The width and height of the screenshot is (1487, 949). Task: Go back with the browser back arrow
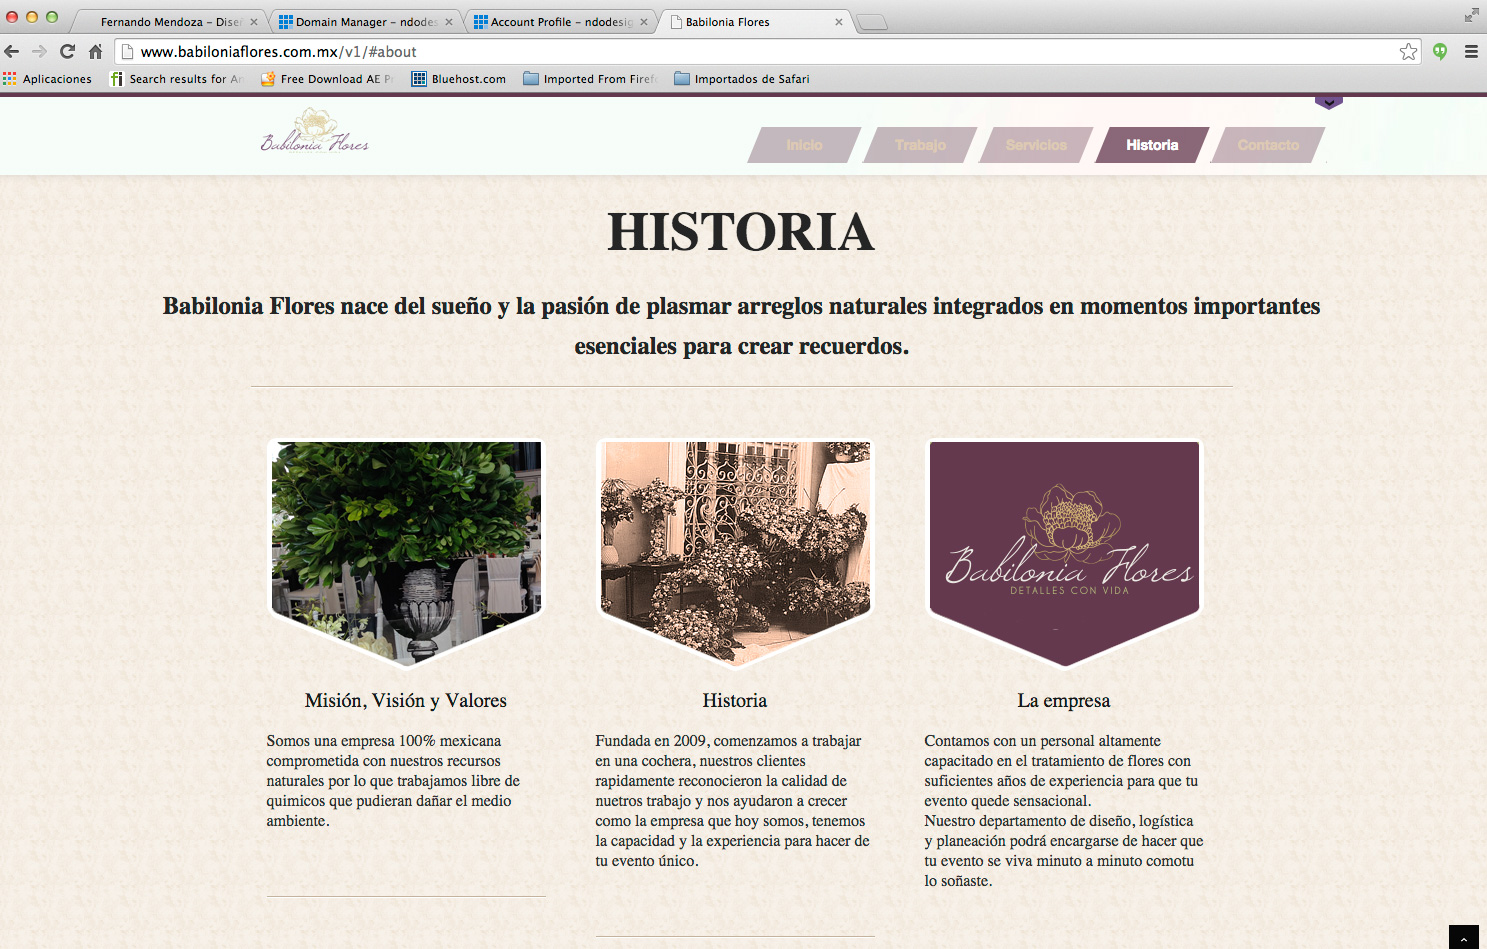pyautogui.click(x=12, y=51)
